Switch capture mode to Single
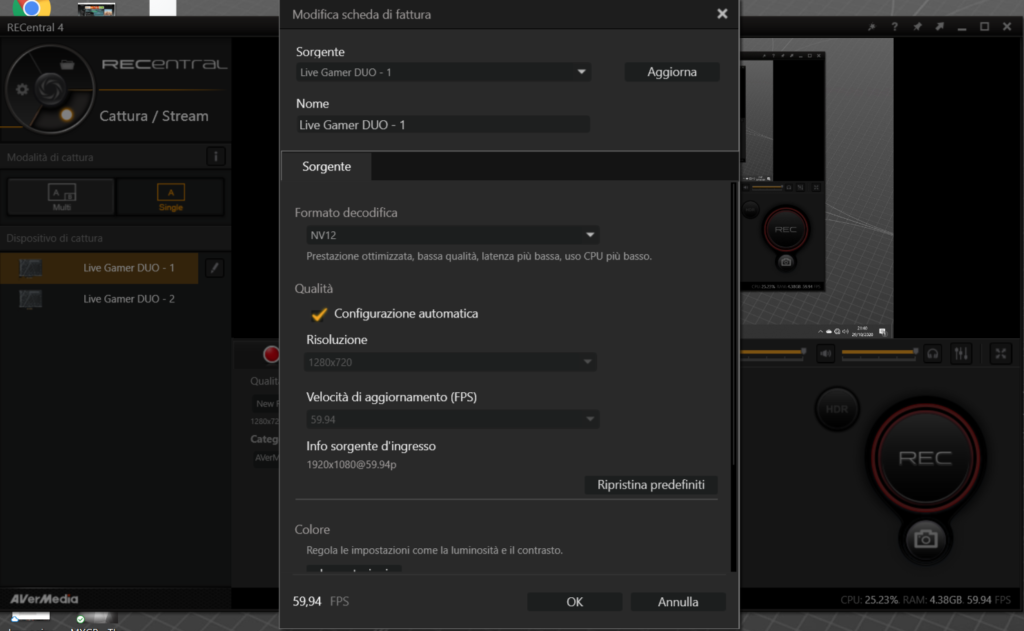 pos(170,197)
